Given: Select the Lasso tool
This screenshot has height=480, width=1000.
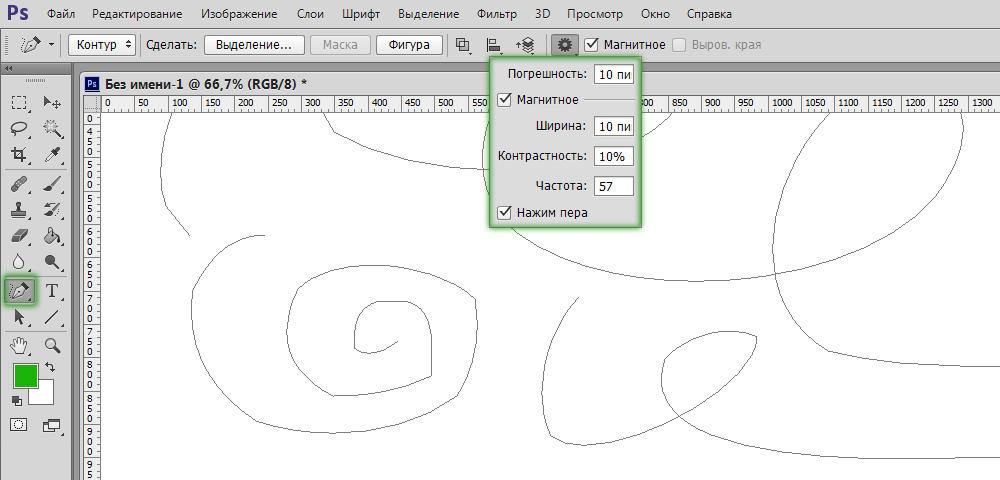Looking at the screenshot, I should point(20,128).
